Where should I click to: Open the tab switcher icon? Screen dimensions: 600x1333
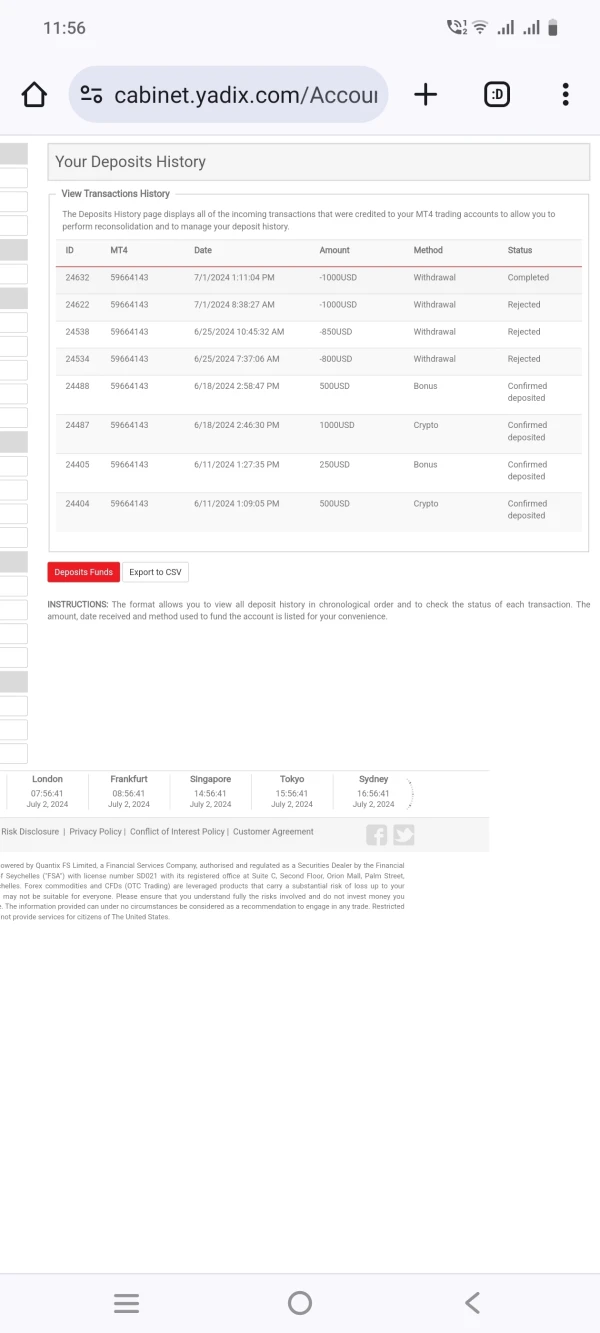coord(497,95)
